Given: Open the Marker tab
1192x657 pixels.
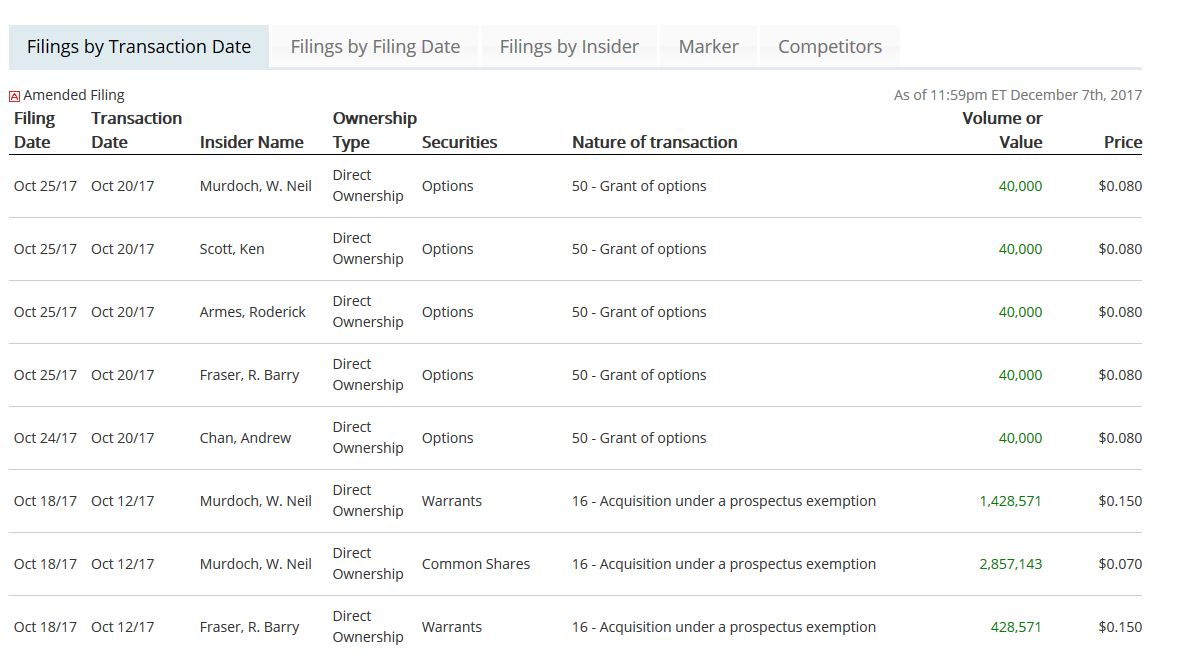Looking at the screenshot, I should (708, 47).
